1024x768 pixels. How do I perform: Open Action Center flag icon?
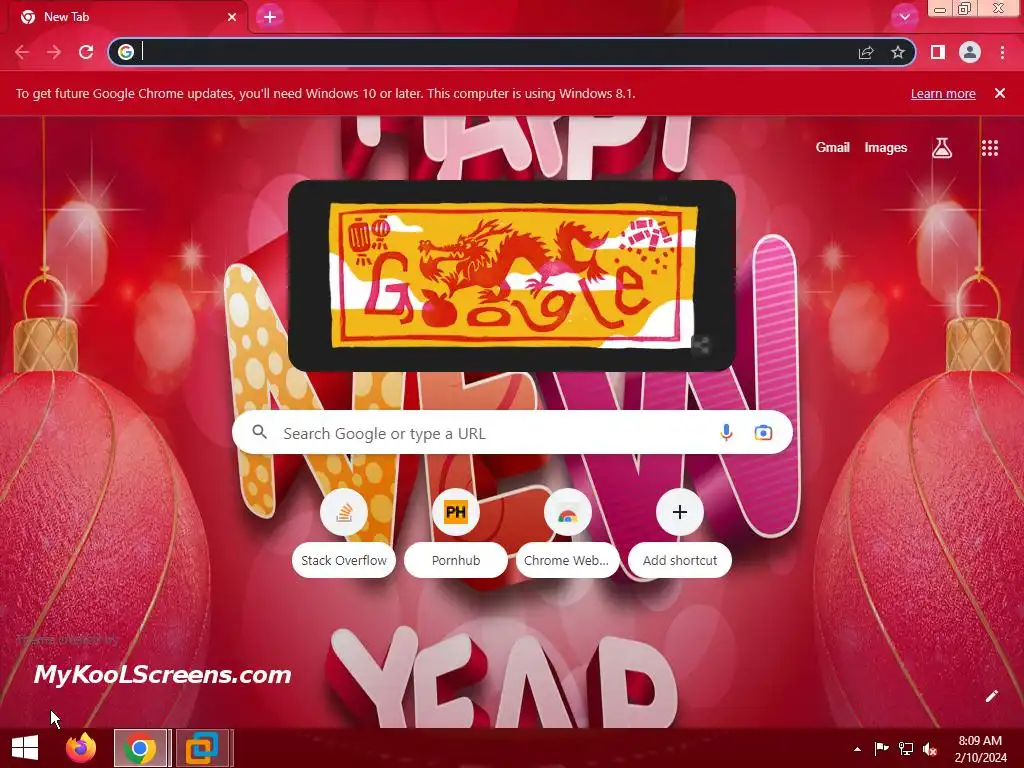coord(881,749)
